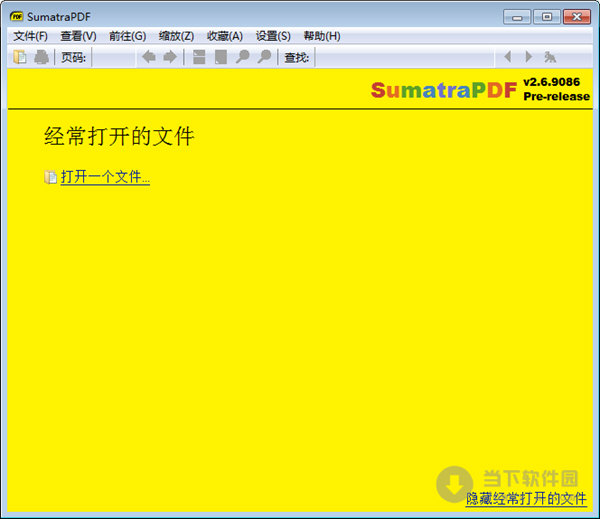600x519 pixels.
Task: Click the zoom in magnifier icon
Action: coord(264,57)
